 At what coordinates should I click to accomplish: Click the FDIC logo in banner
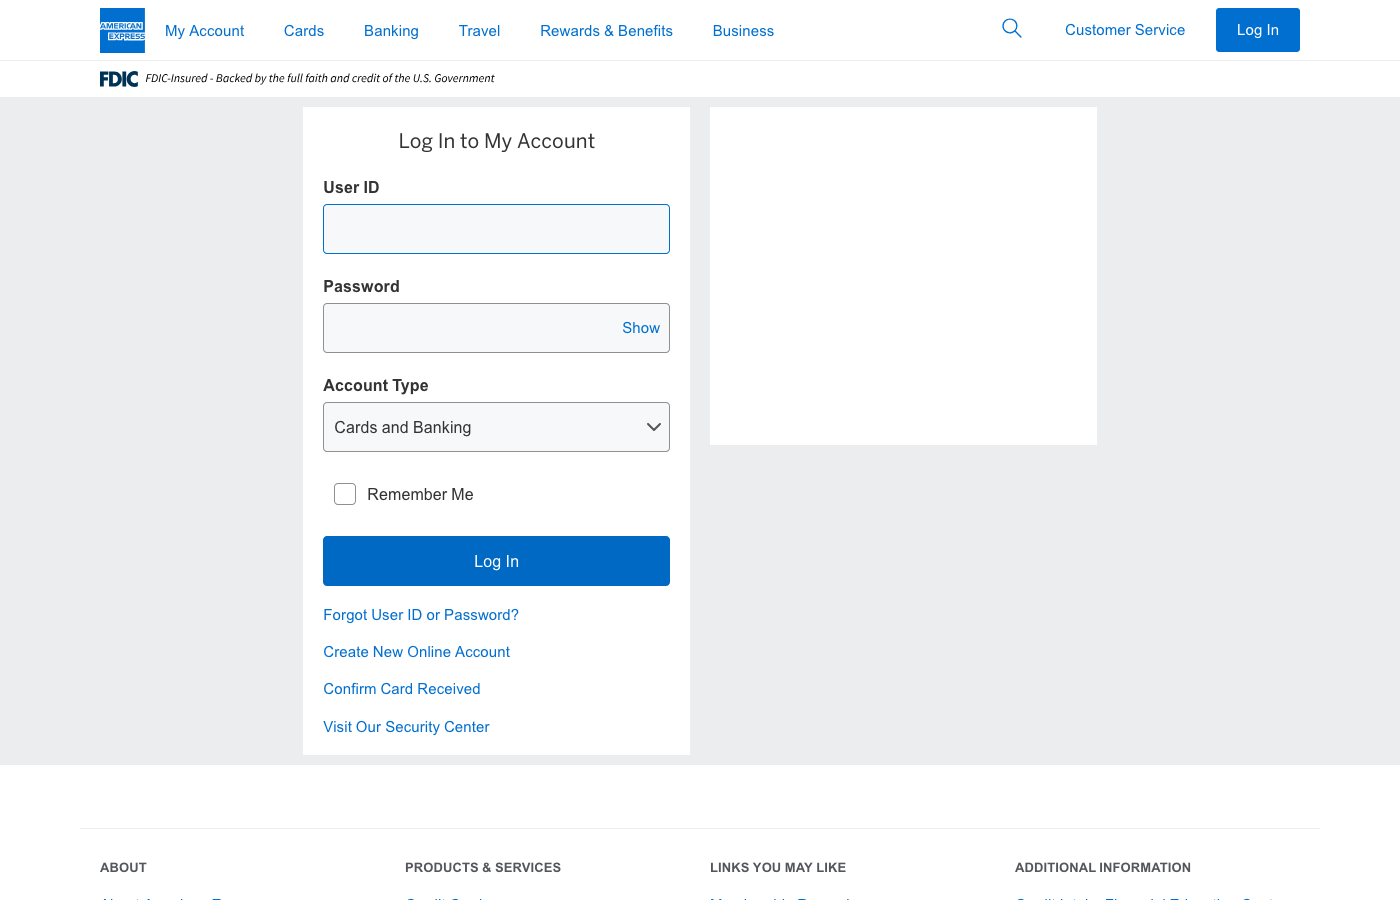point(119,79)
